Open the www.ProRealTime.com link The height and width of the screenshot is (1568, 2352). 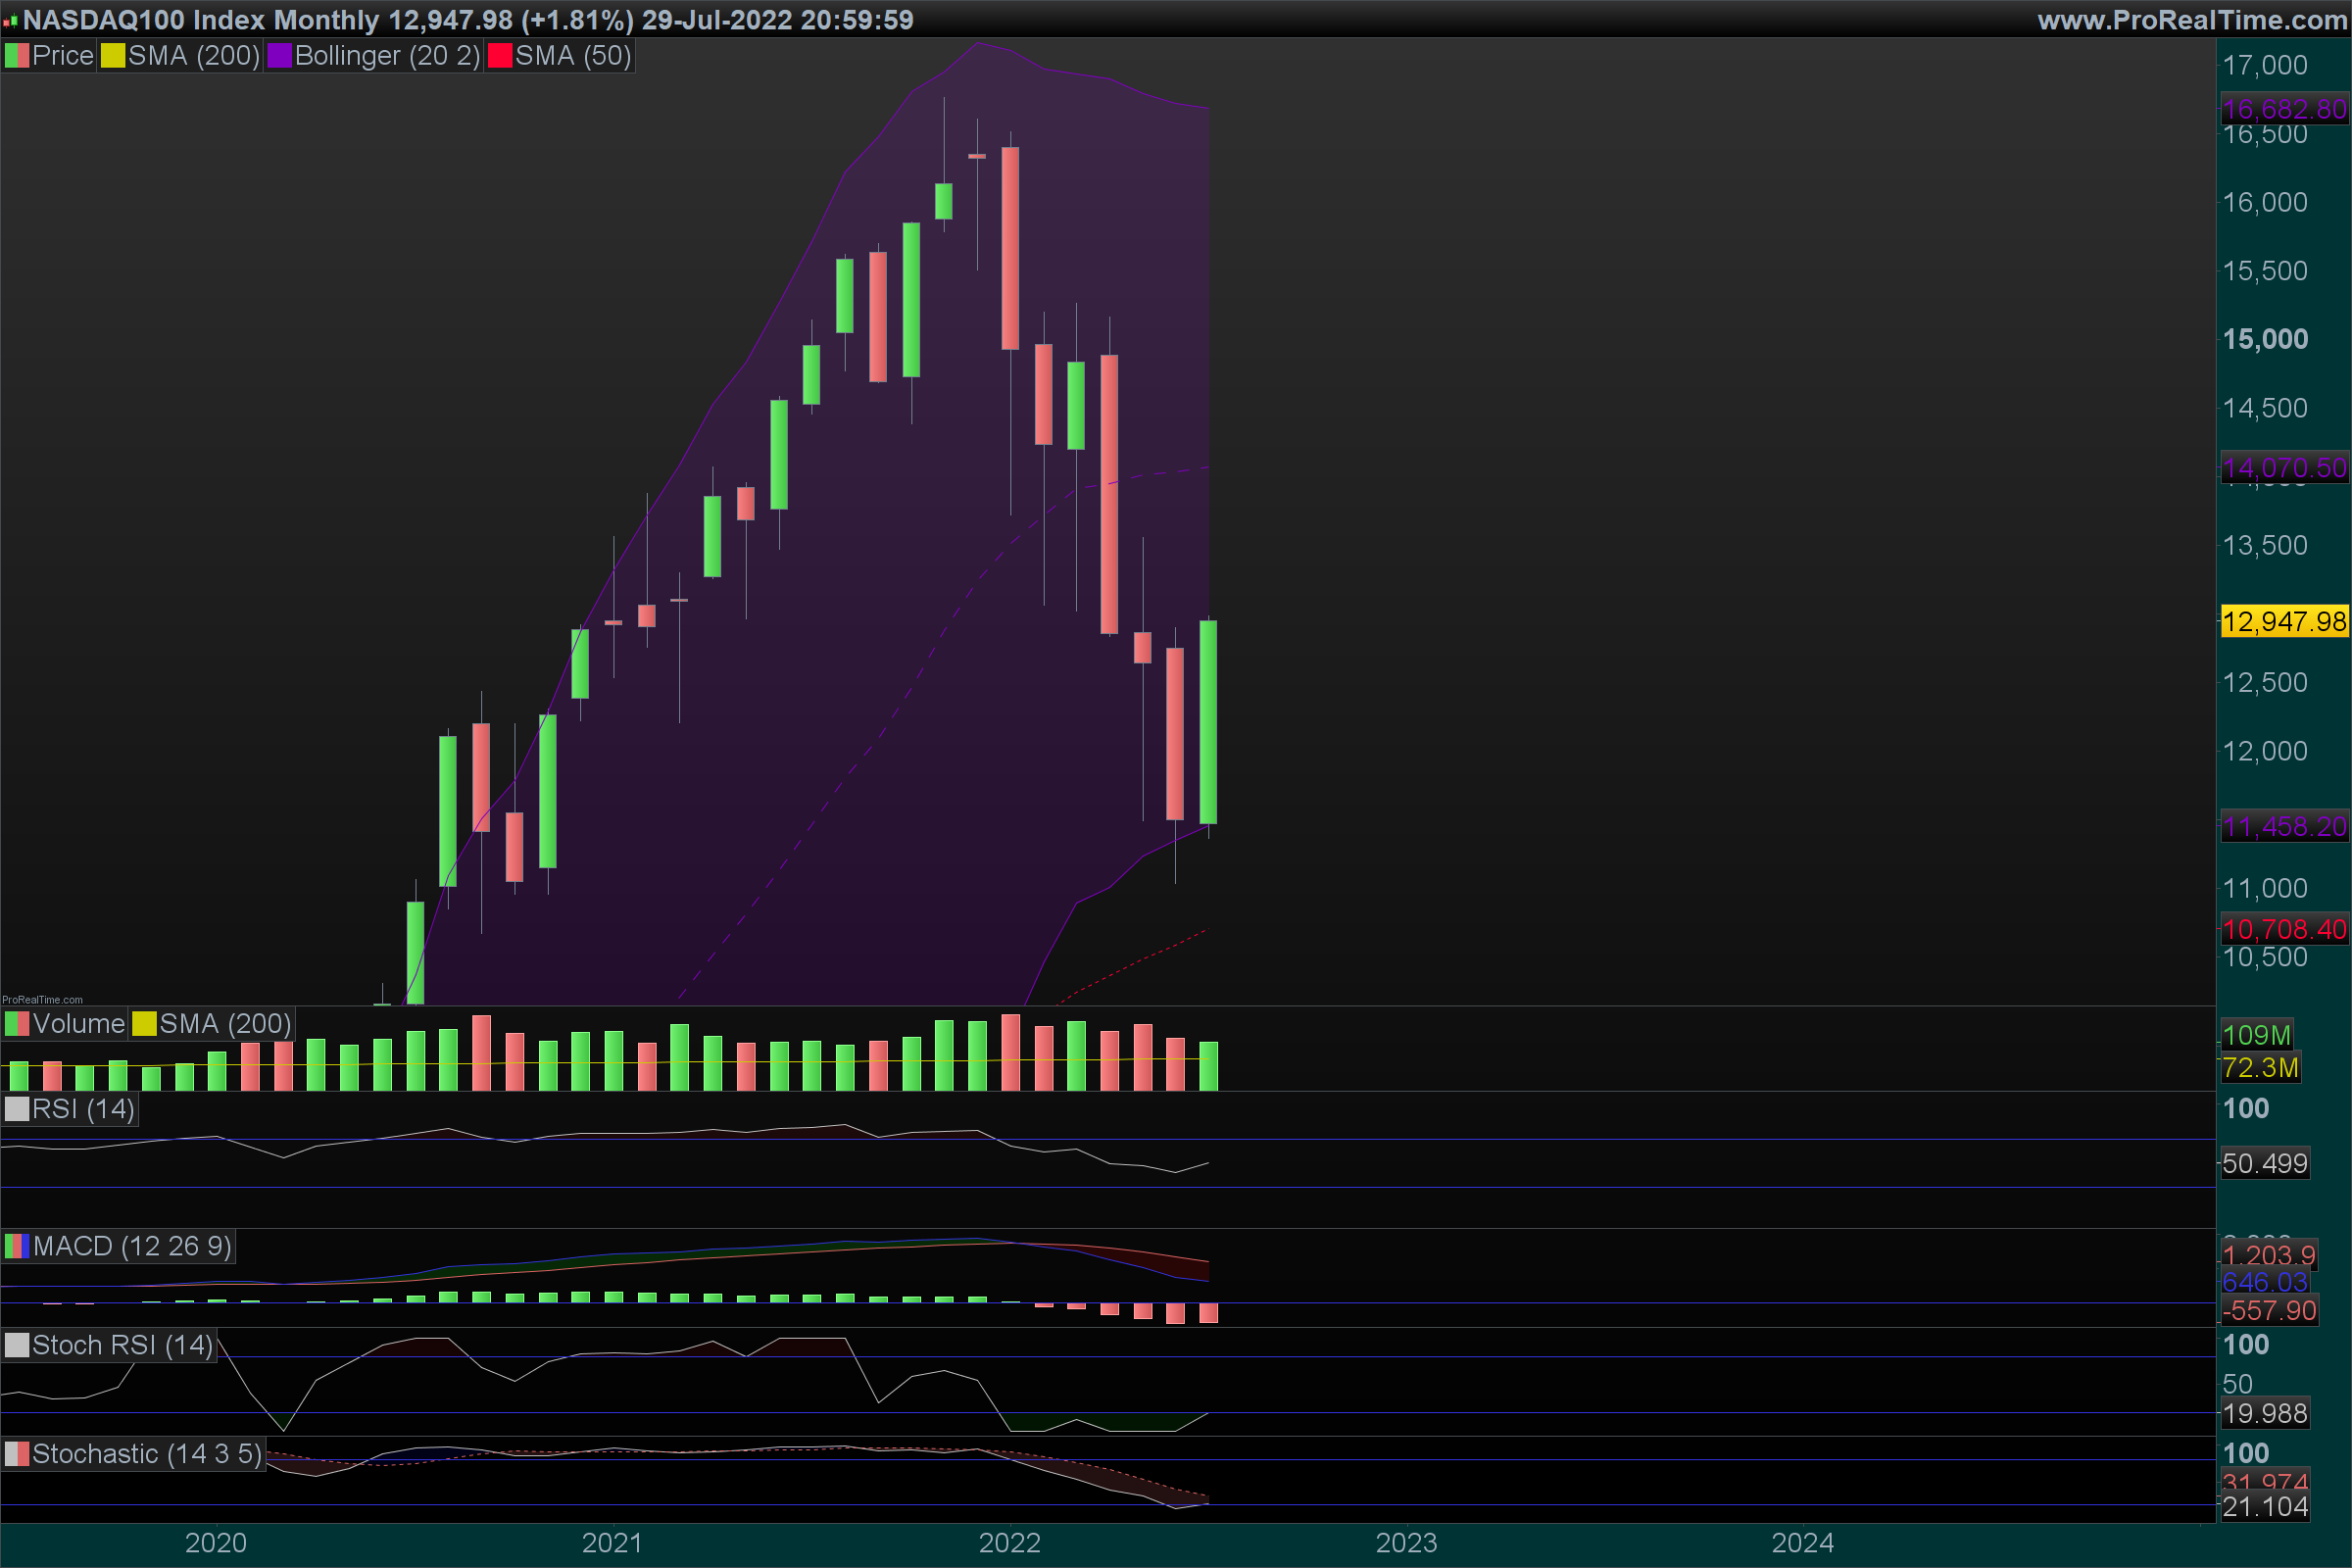coord(2192,20)
